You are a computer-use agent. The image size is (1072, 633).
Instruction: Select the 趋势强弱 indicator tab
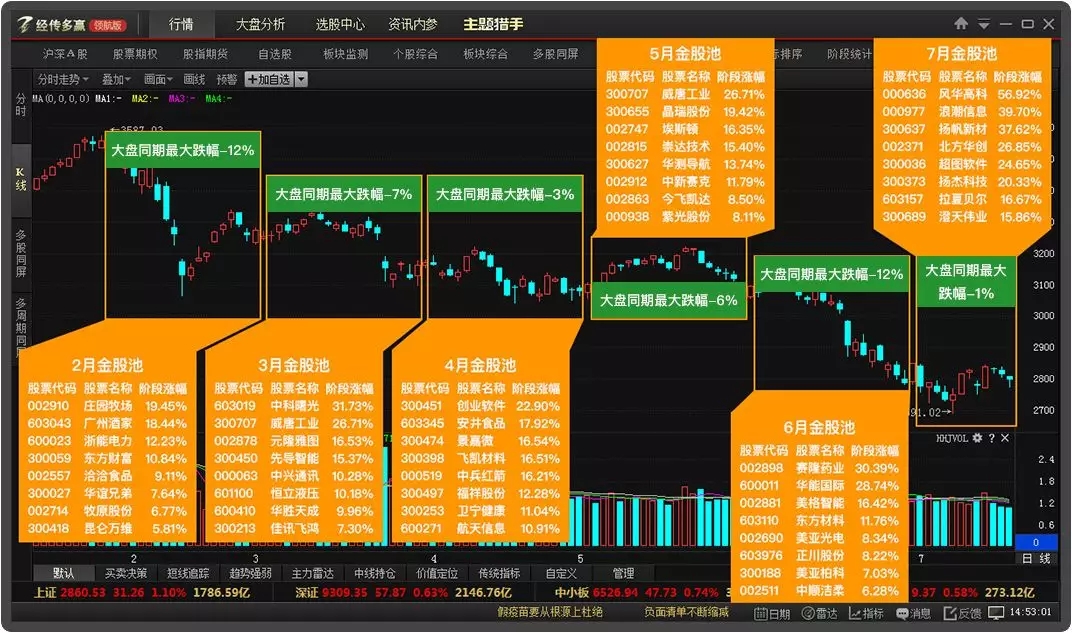coord(250,574)
